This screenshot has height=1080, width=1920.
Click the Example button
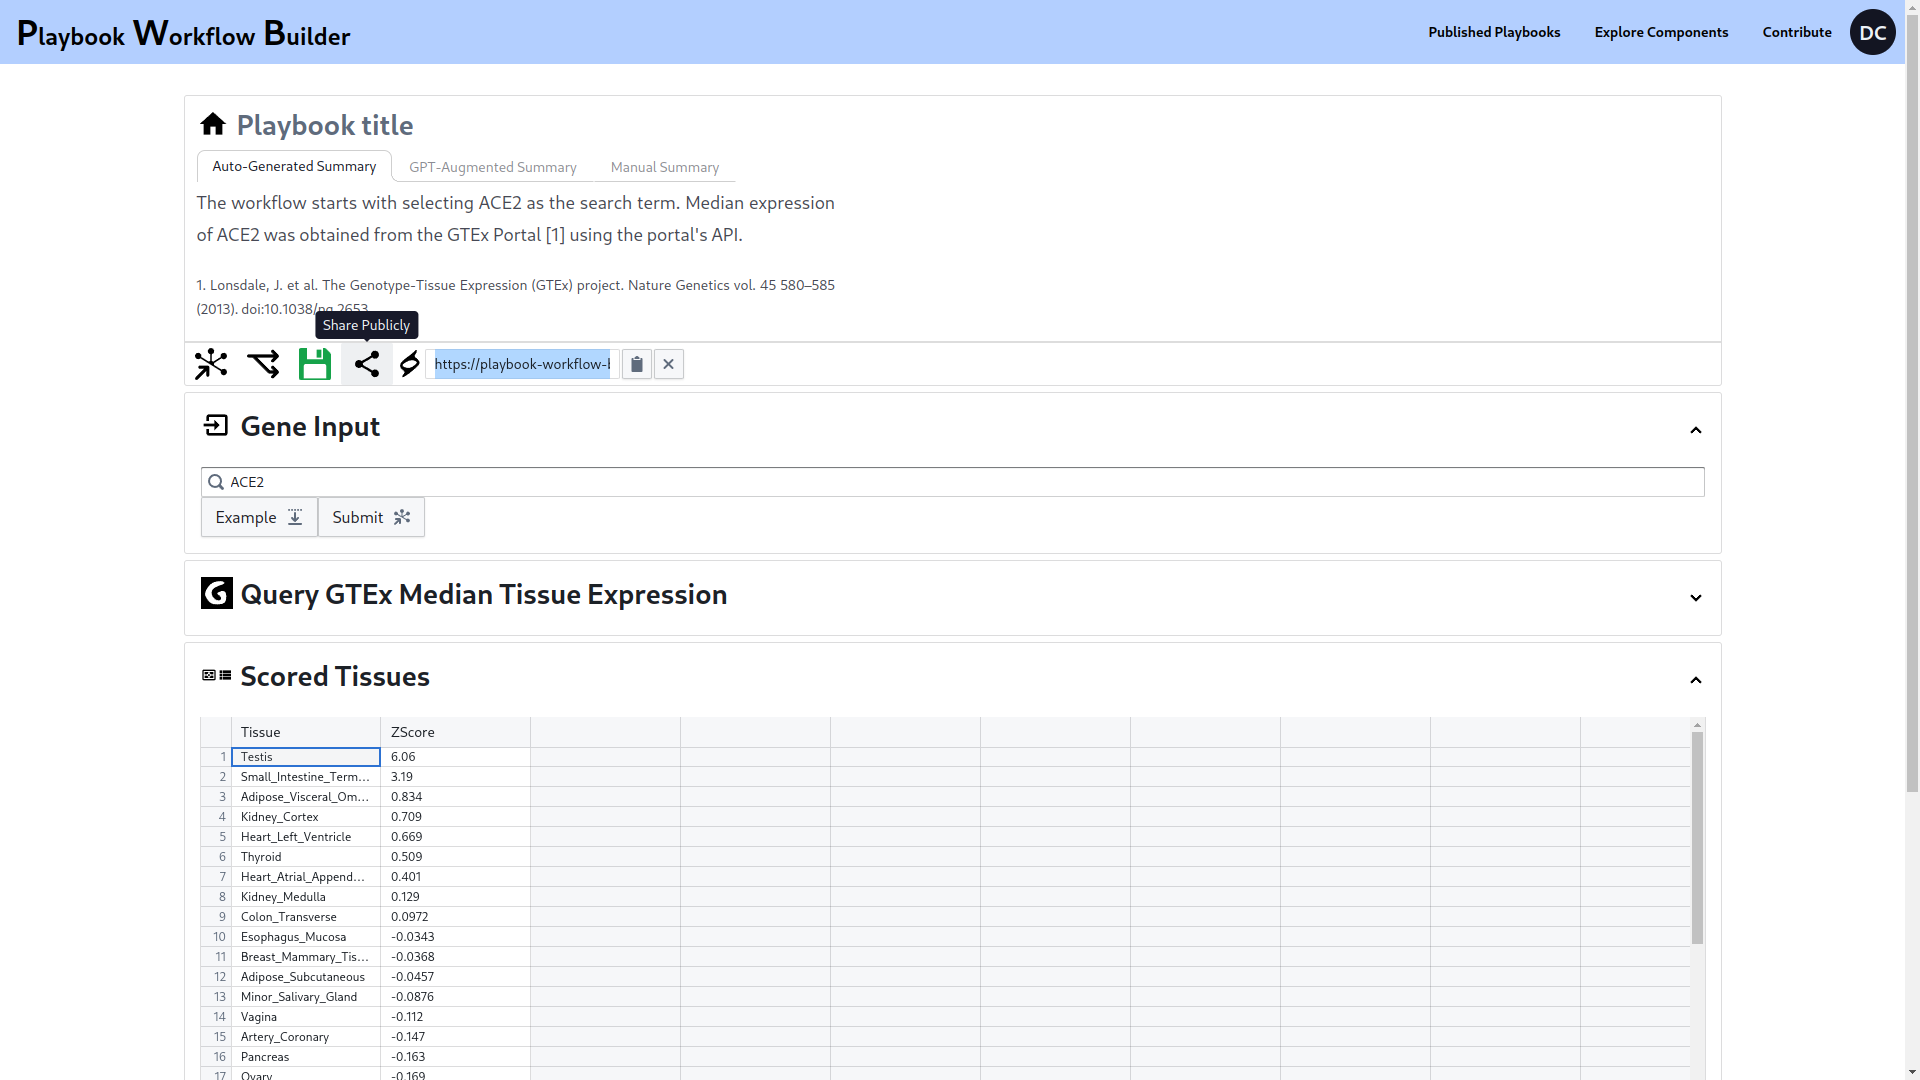click(x=259, y=517)
